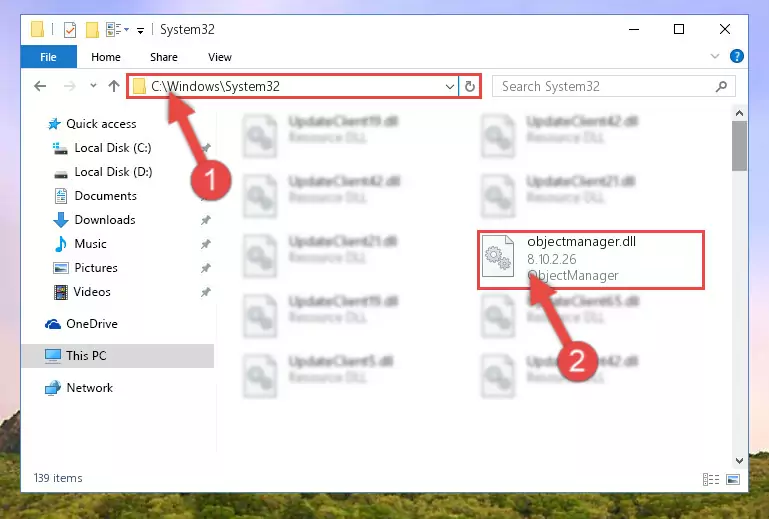Open Music in the sidebar
Image resolution: width=769 pixels, height=519 pixels.
[x=90, y=244]
